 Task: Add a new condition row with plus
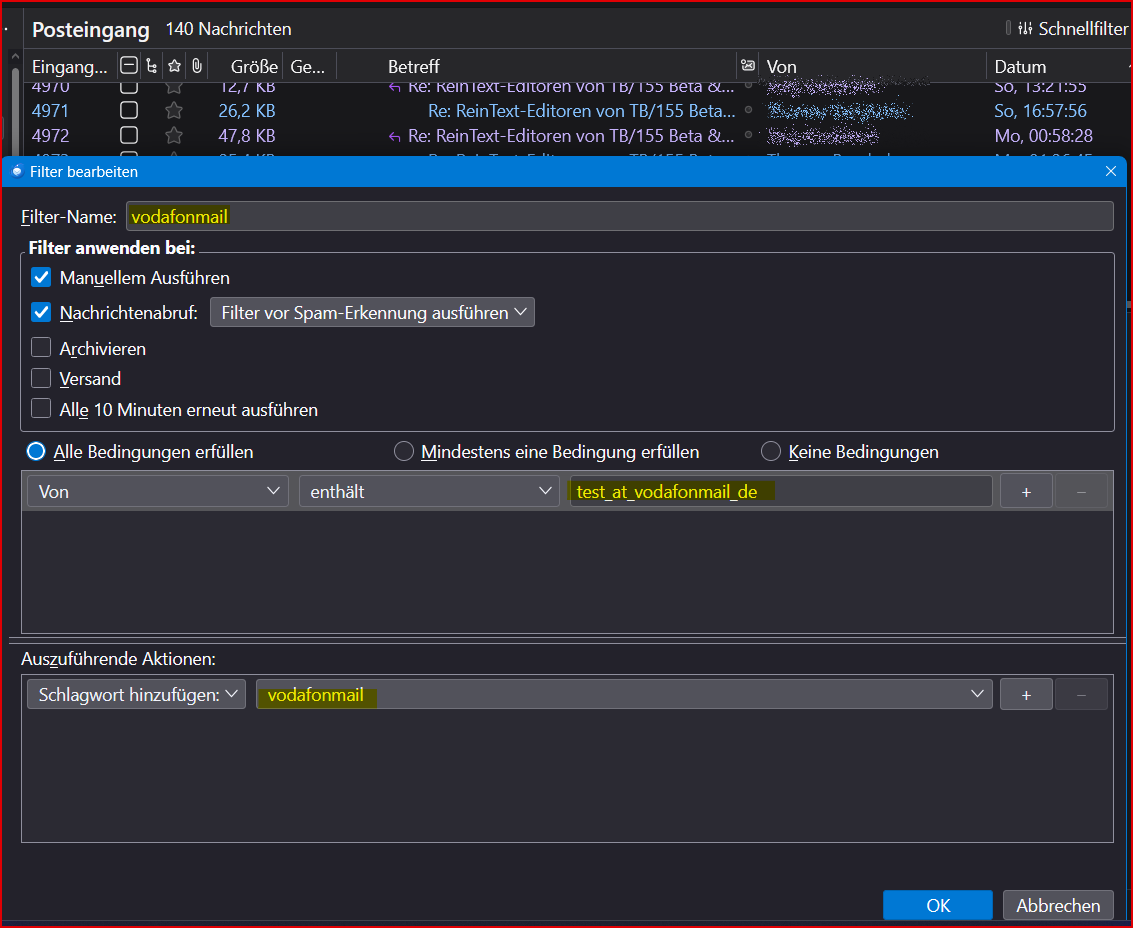pyautogui.click(x=1026, y=492)
